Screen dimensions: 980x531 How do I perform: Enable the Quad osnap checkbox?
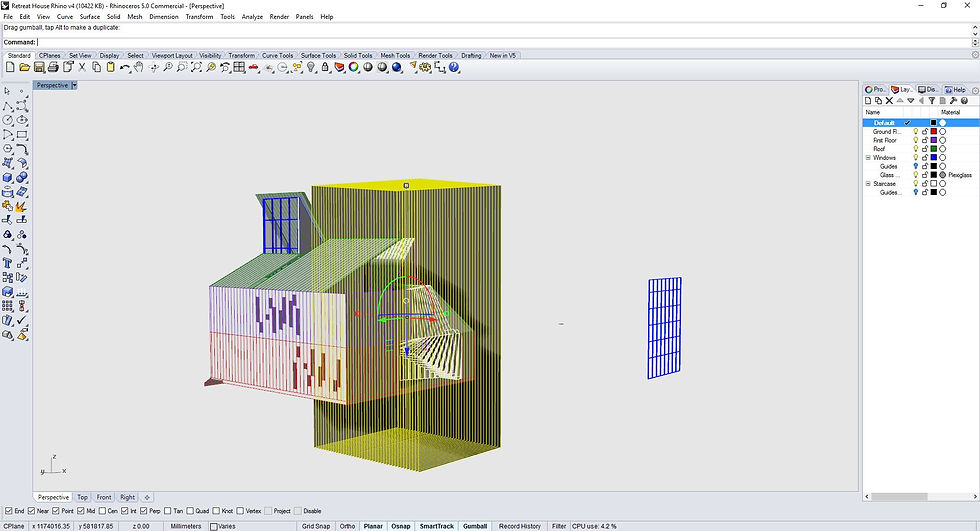tap(190, 511)
